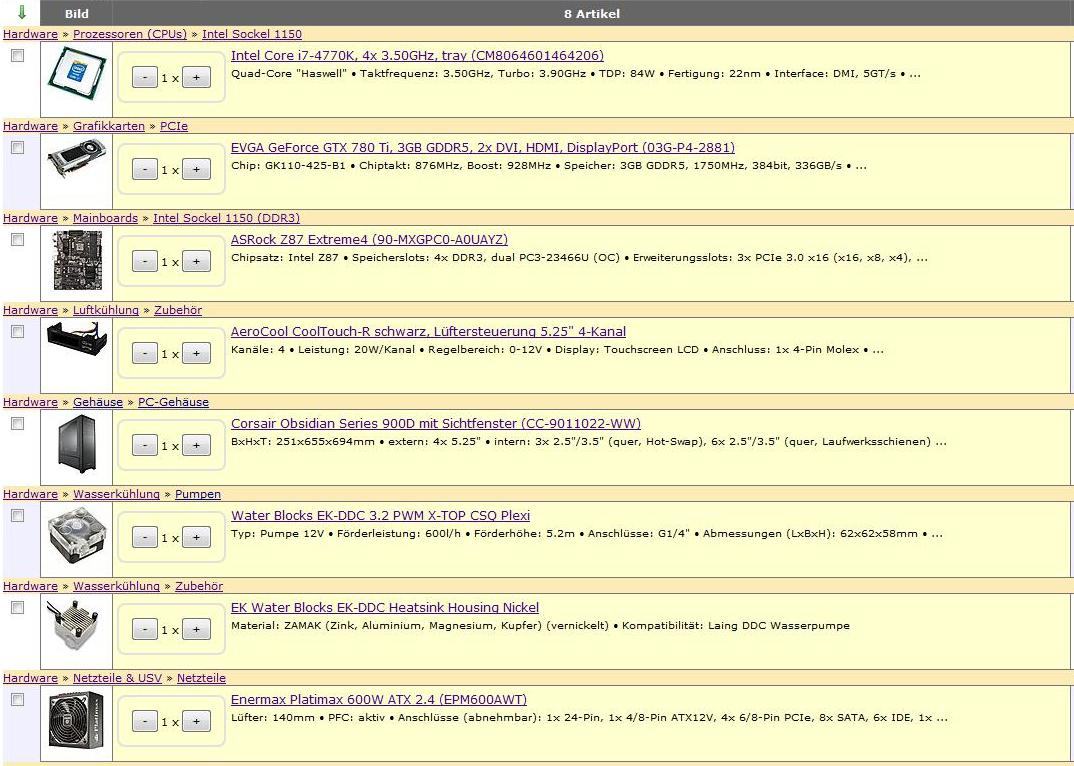The width and height of the screenshot is (1074, 766).
Task: Go to Grafikkarten category
Action: [x=109, y=126]
